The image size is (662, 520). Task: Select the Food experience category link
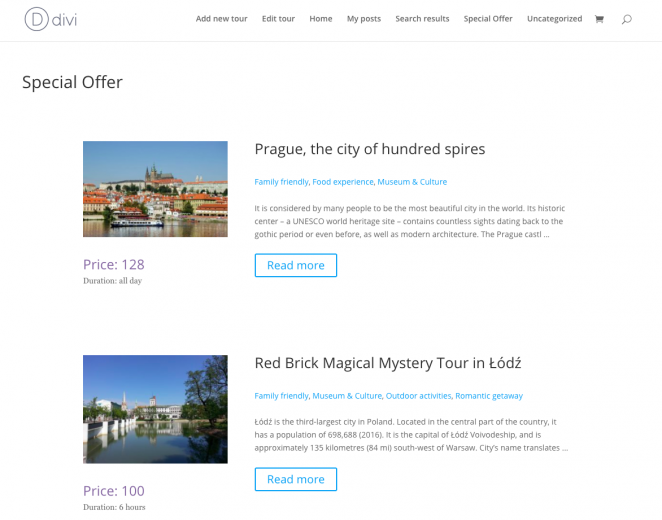point(343,182)
